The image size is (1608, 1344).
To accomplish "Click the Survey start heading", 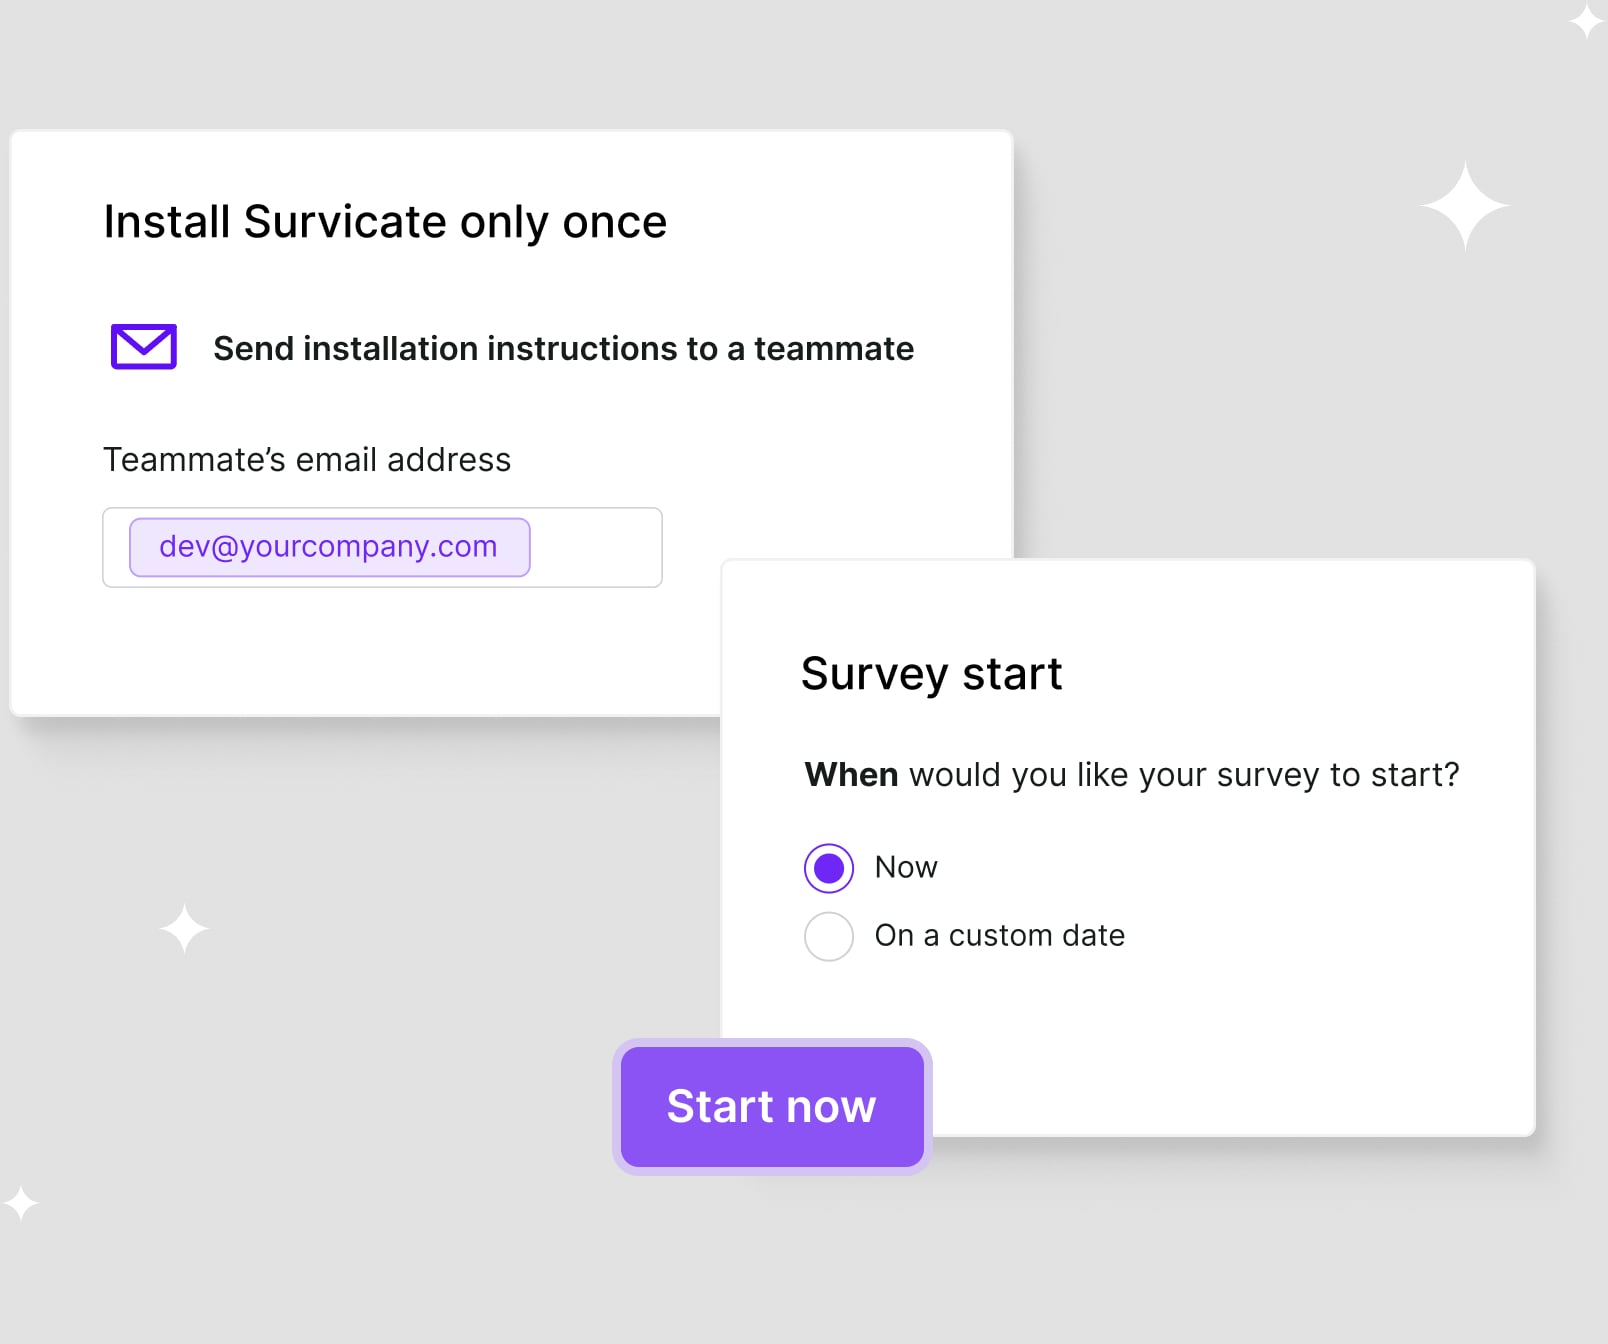I will (932, 674).
